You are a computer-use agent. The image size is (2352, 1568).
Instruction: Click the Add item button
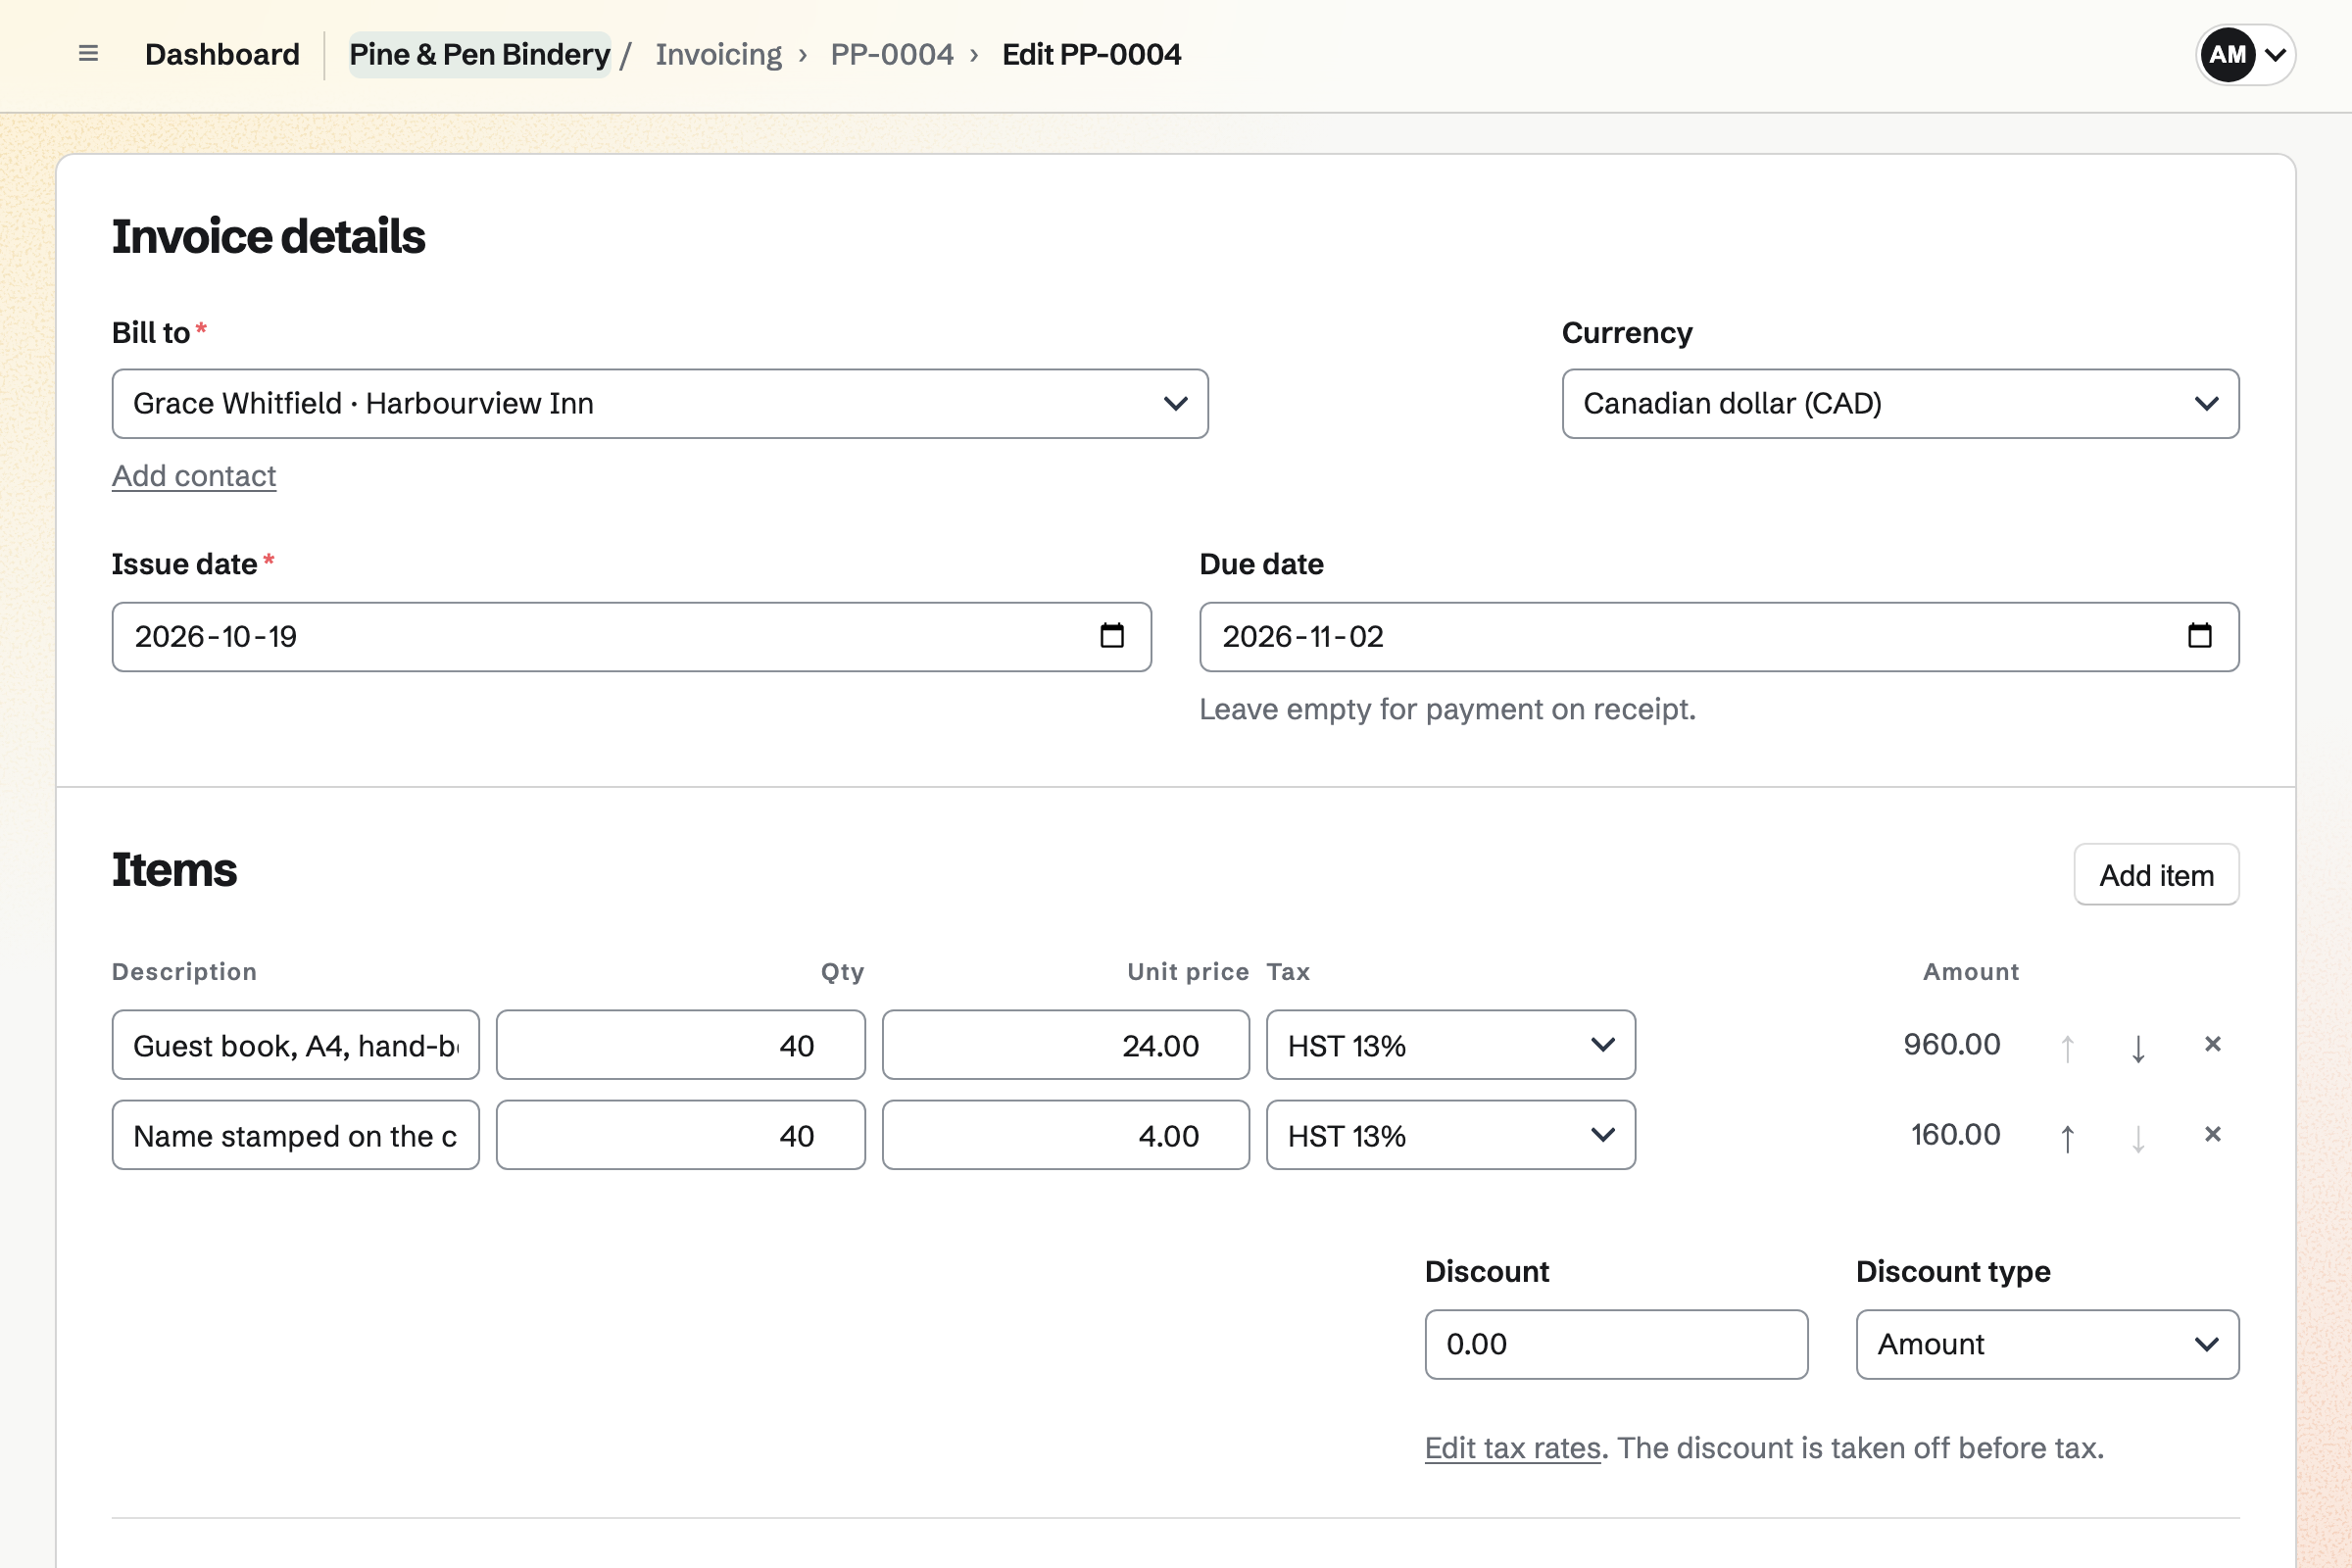pos(2156,875)
